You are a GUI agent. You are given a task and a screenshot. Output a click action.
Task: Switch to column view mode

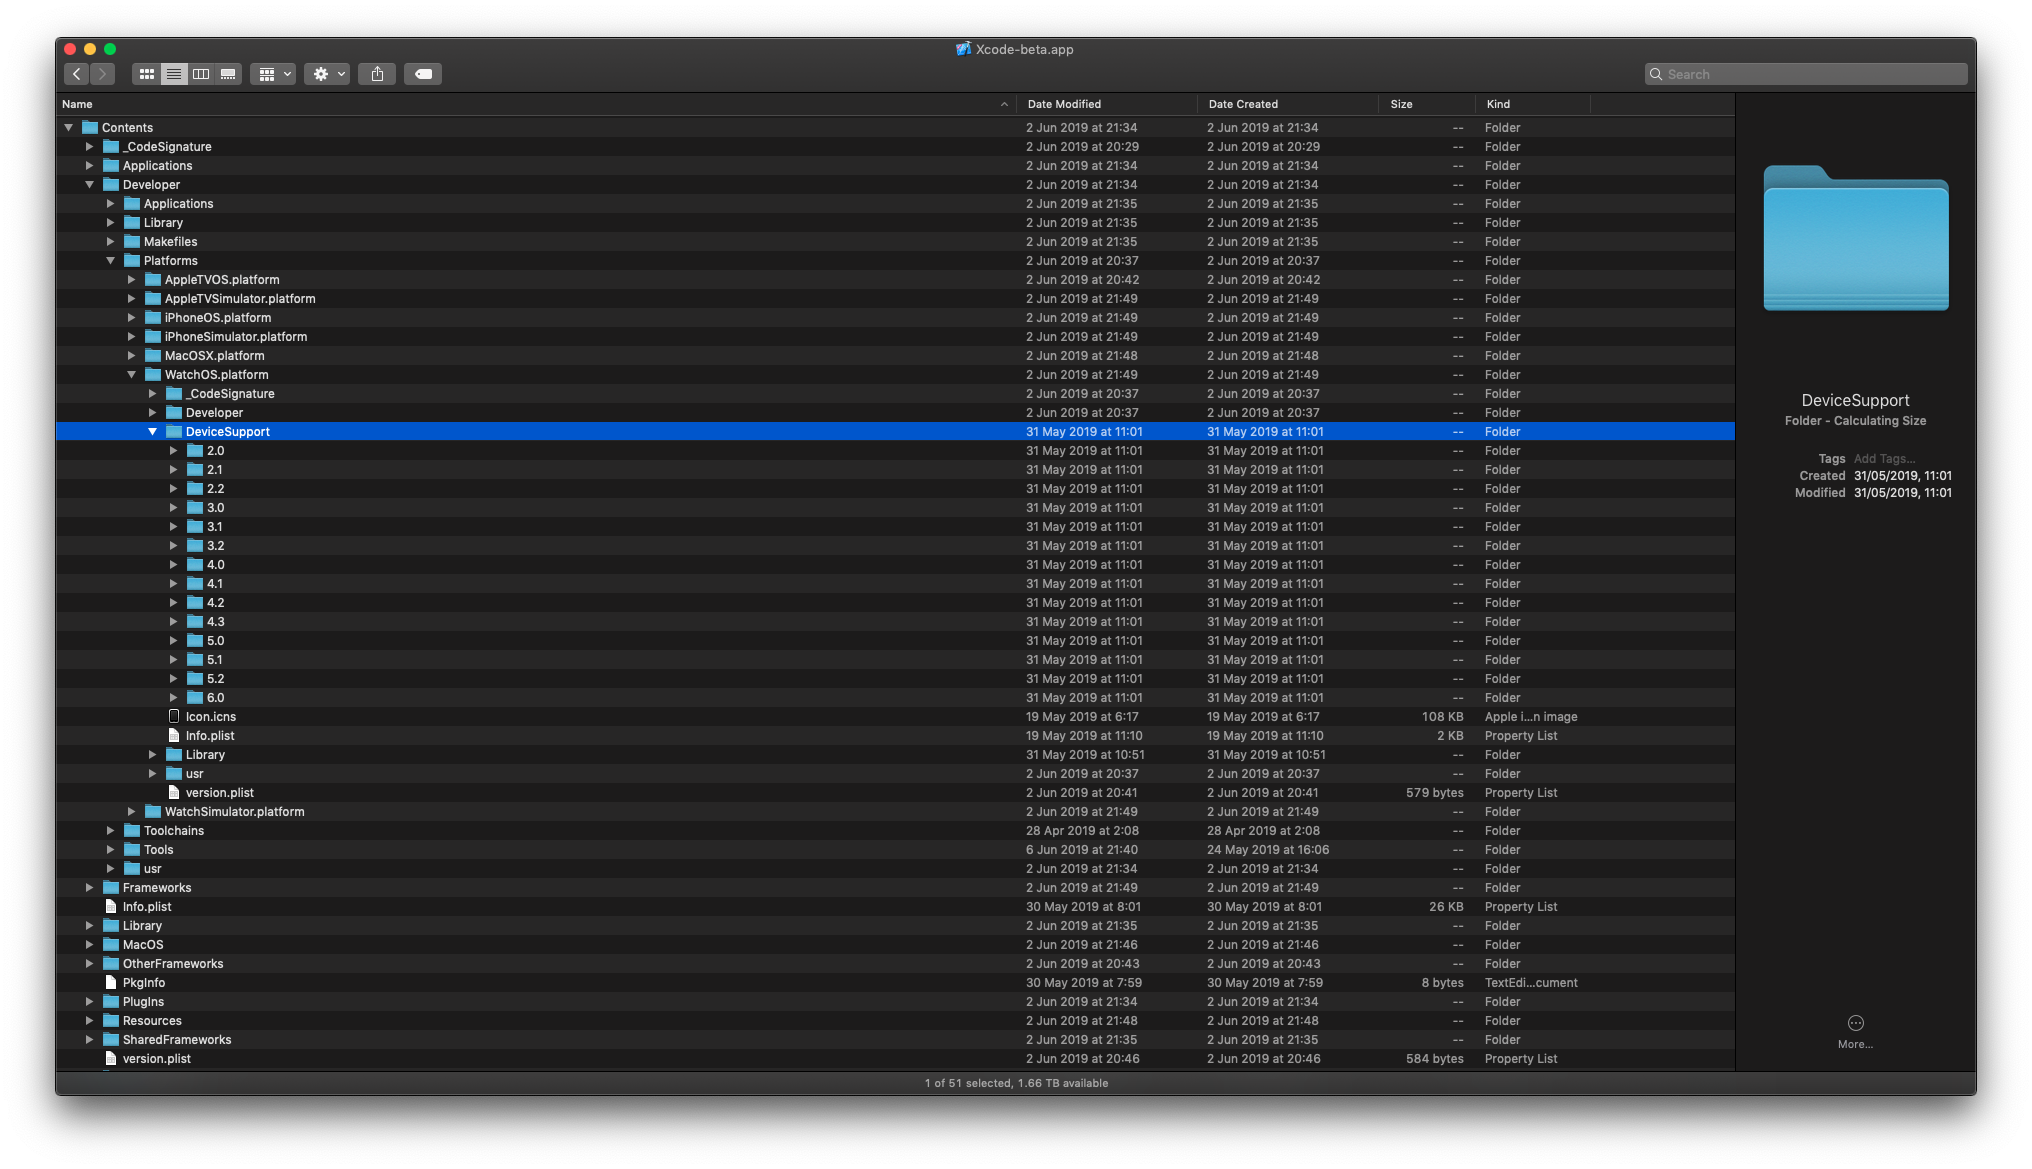[x=201, y=74]
